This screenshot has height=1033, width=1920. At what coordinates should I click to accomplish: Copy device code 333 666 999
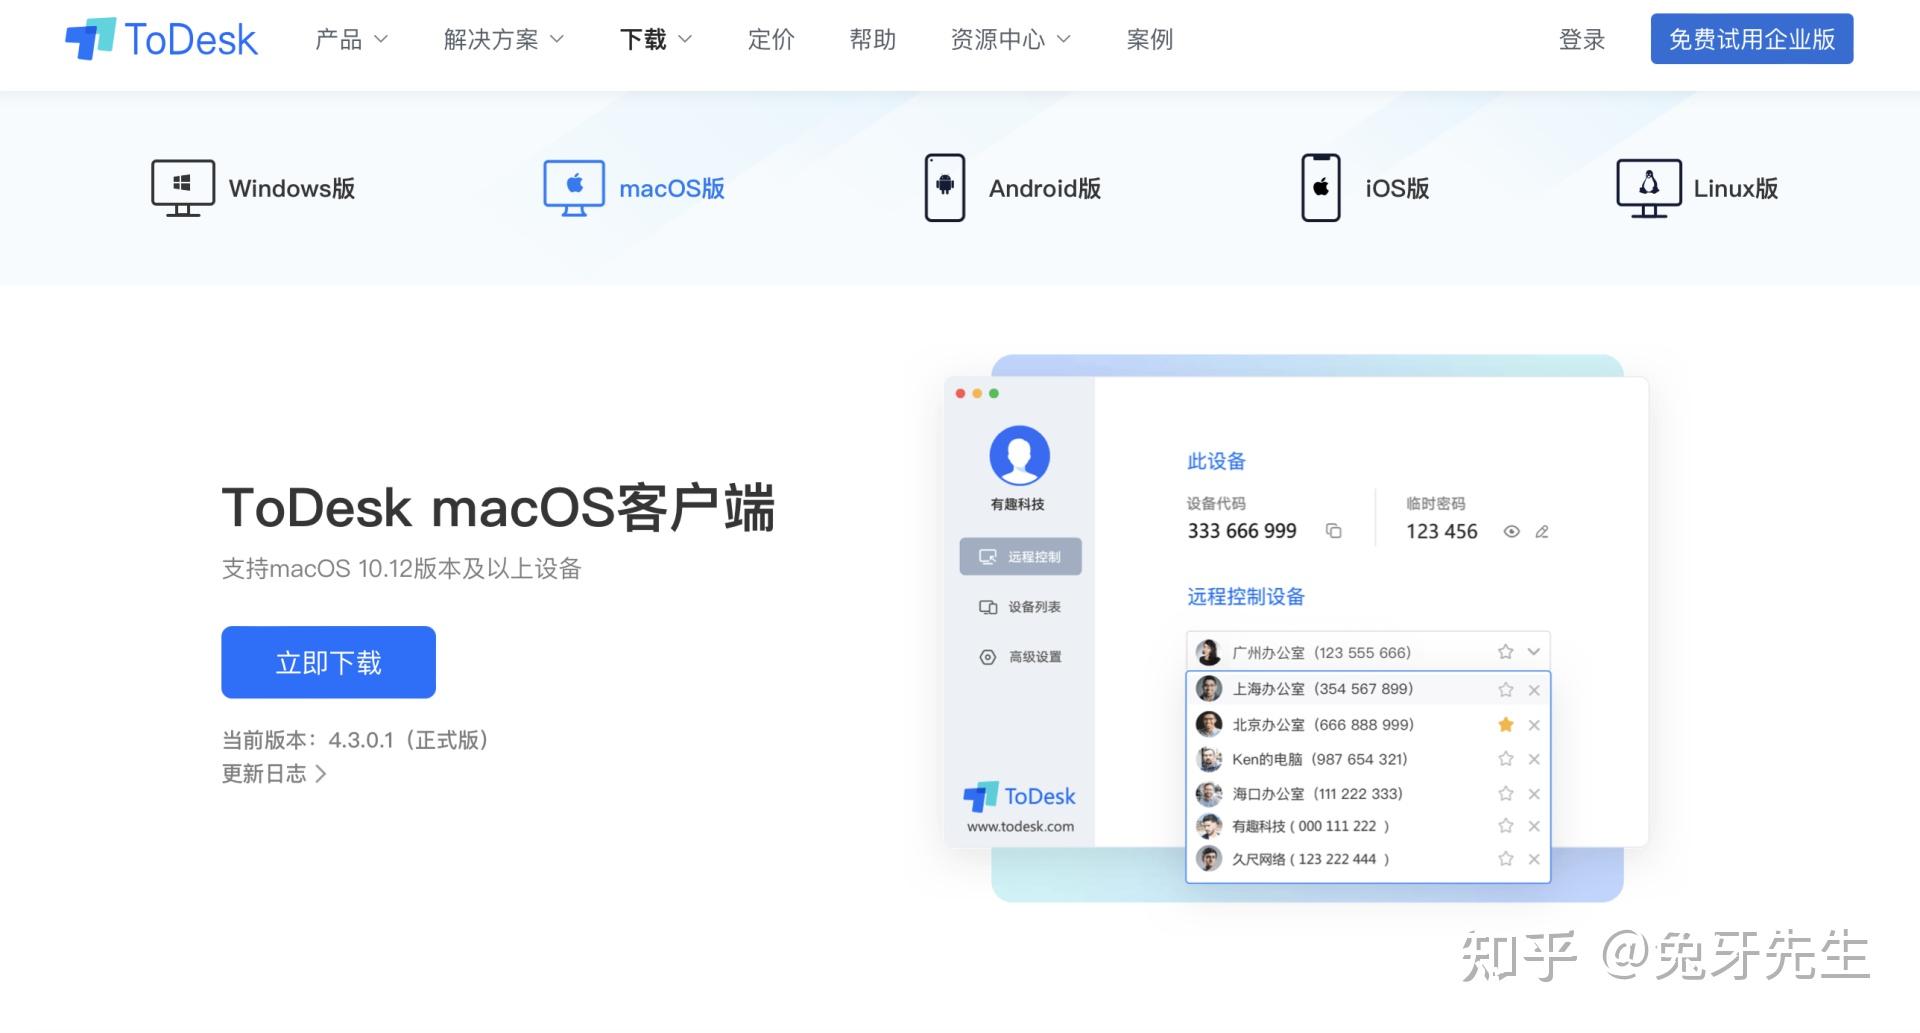point(1333,531)
